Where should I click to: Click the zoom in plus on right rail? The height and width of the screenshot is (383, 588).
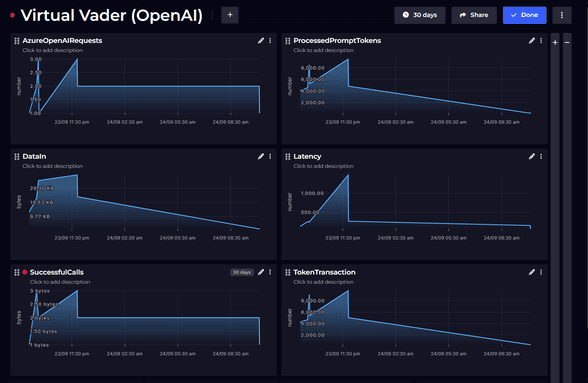click(x=555, y=43)
